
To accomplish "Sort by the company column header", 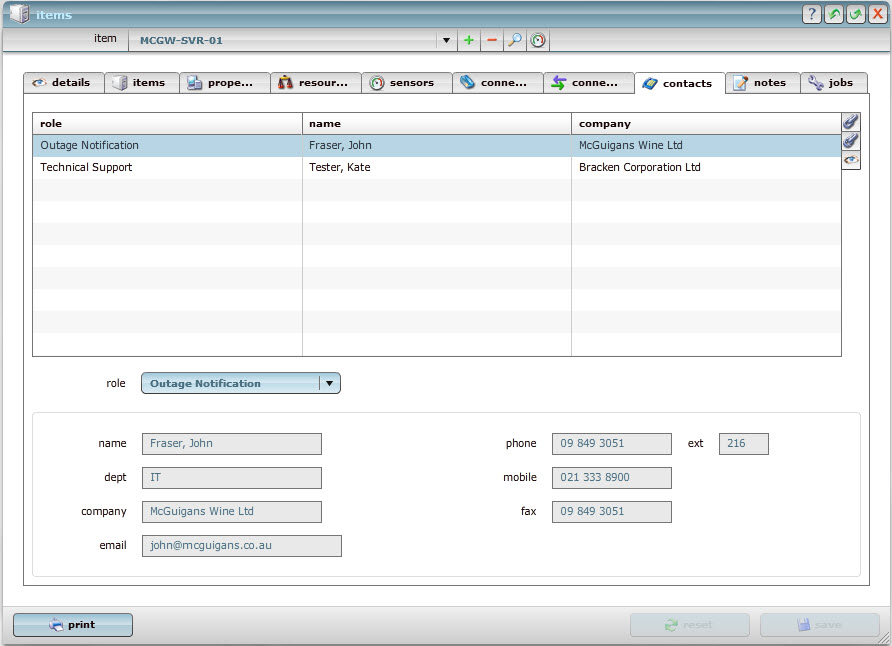I will (x=705, y=124).
